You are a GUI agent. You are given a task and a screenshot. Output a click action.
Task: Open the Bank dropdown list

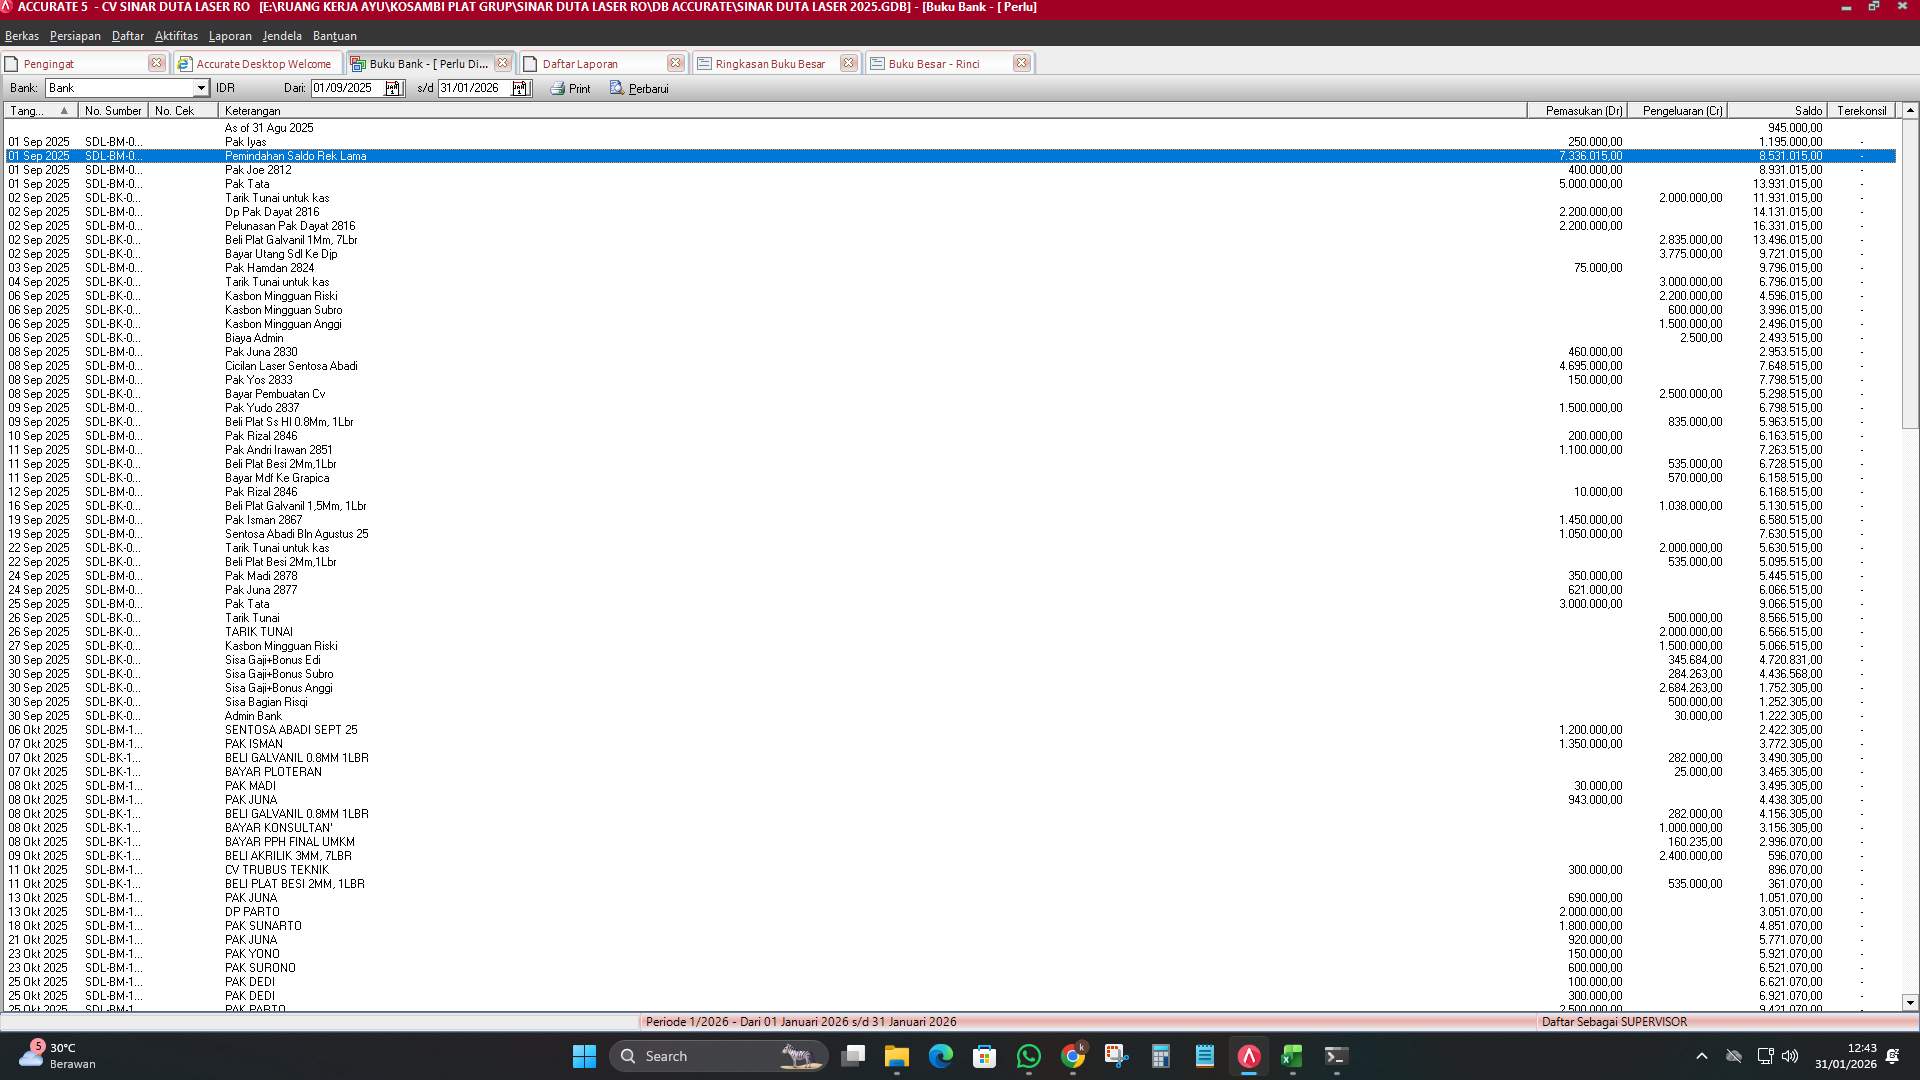point(200,88)
